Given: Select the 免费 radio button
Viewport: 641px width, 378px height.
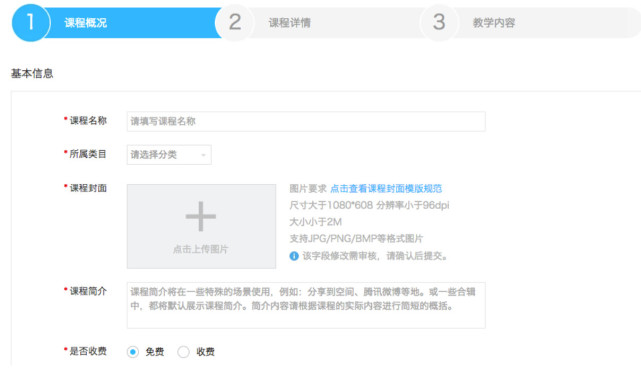Looking at the screenshot, I should (x=132, y=352).
